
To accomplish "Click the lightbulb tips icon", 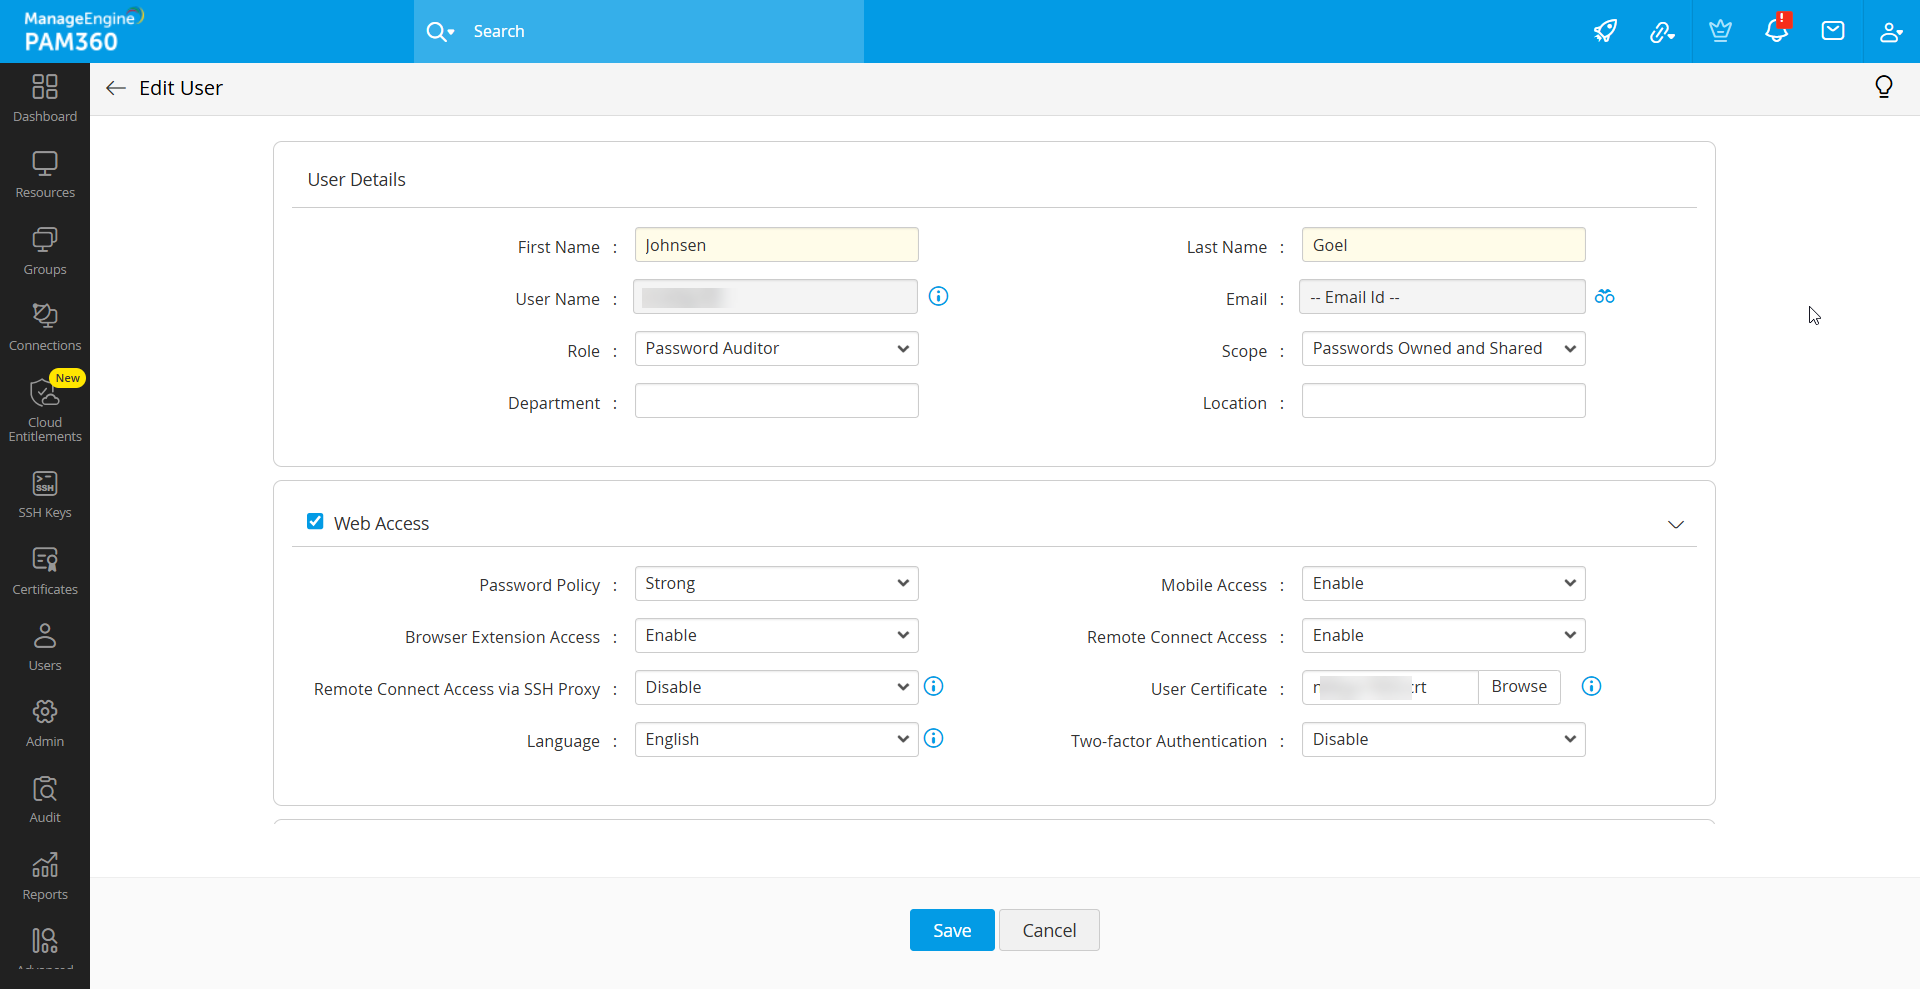I will click(x=1884, y=87).
